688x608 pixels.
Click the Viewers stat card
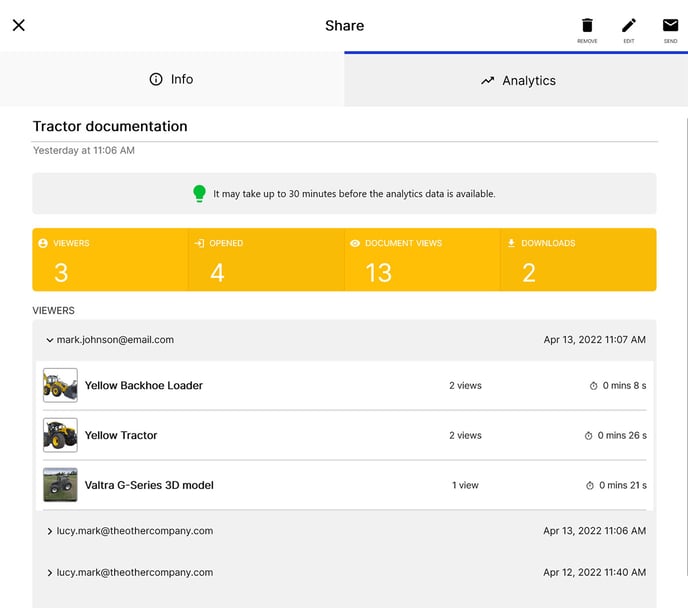click(x=110, y=259)
